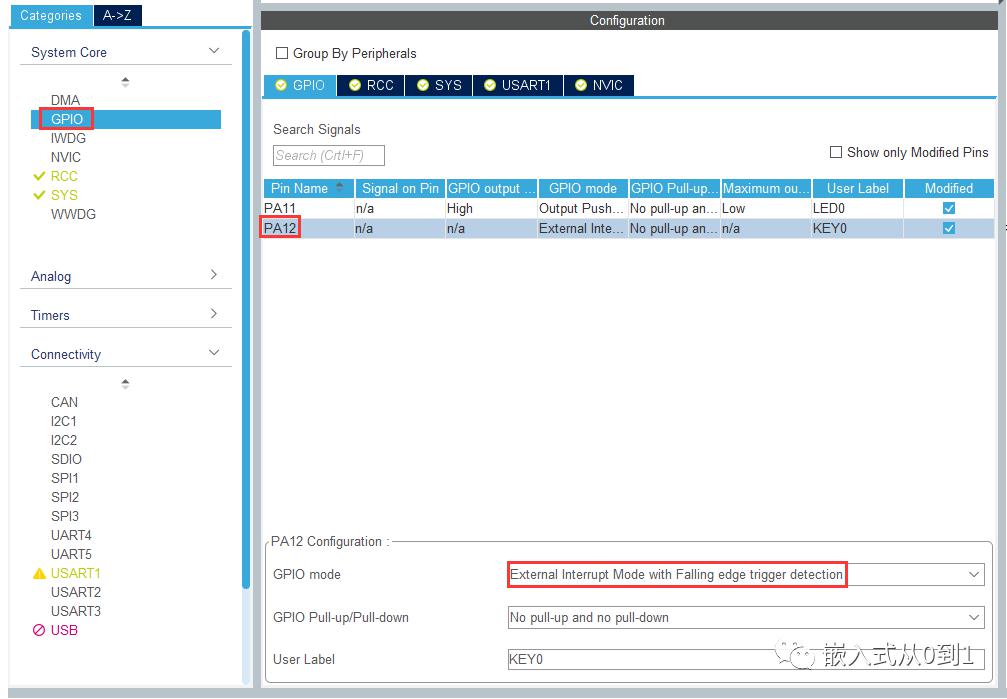Image resolution: width=1007 pixels, height=699 pixels.
Task: Select USART1 in the Connectivity list
Action: coord(76,573)
